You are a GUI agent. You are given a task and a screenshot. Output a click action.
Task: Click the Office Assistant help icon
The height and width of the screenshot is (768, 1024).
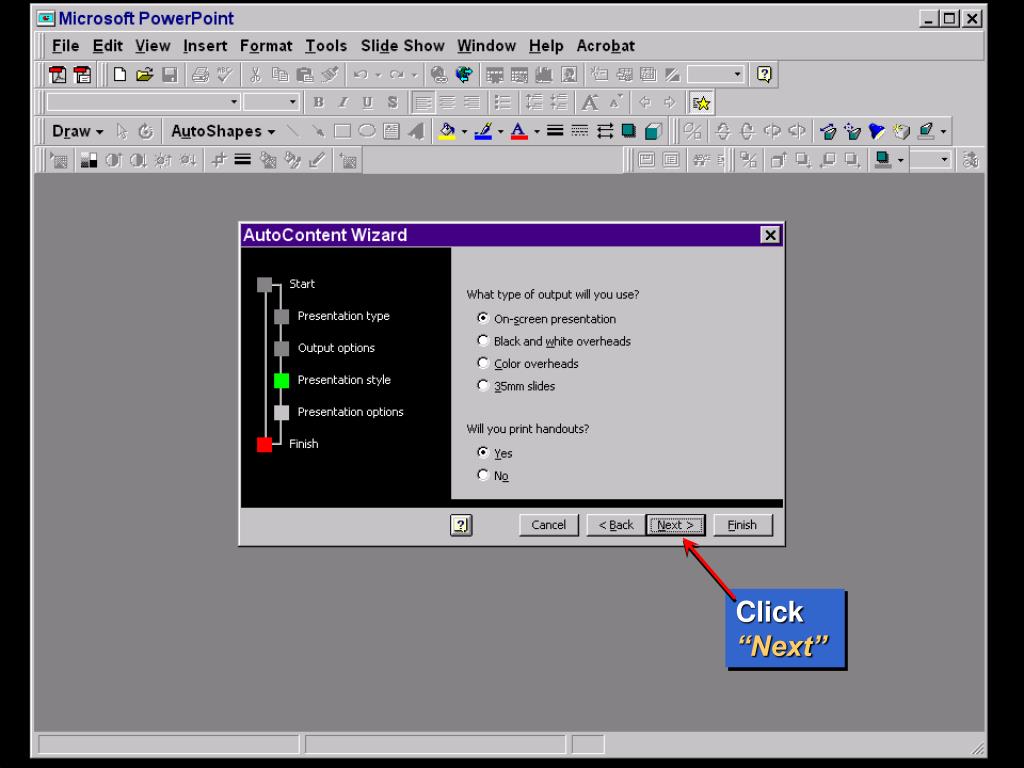coord(764,74)
